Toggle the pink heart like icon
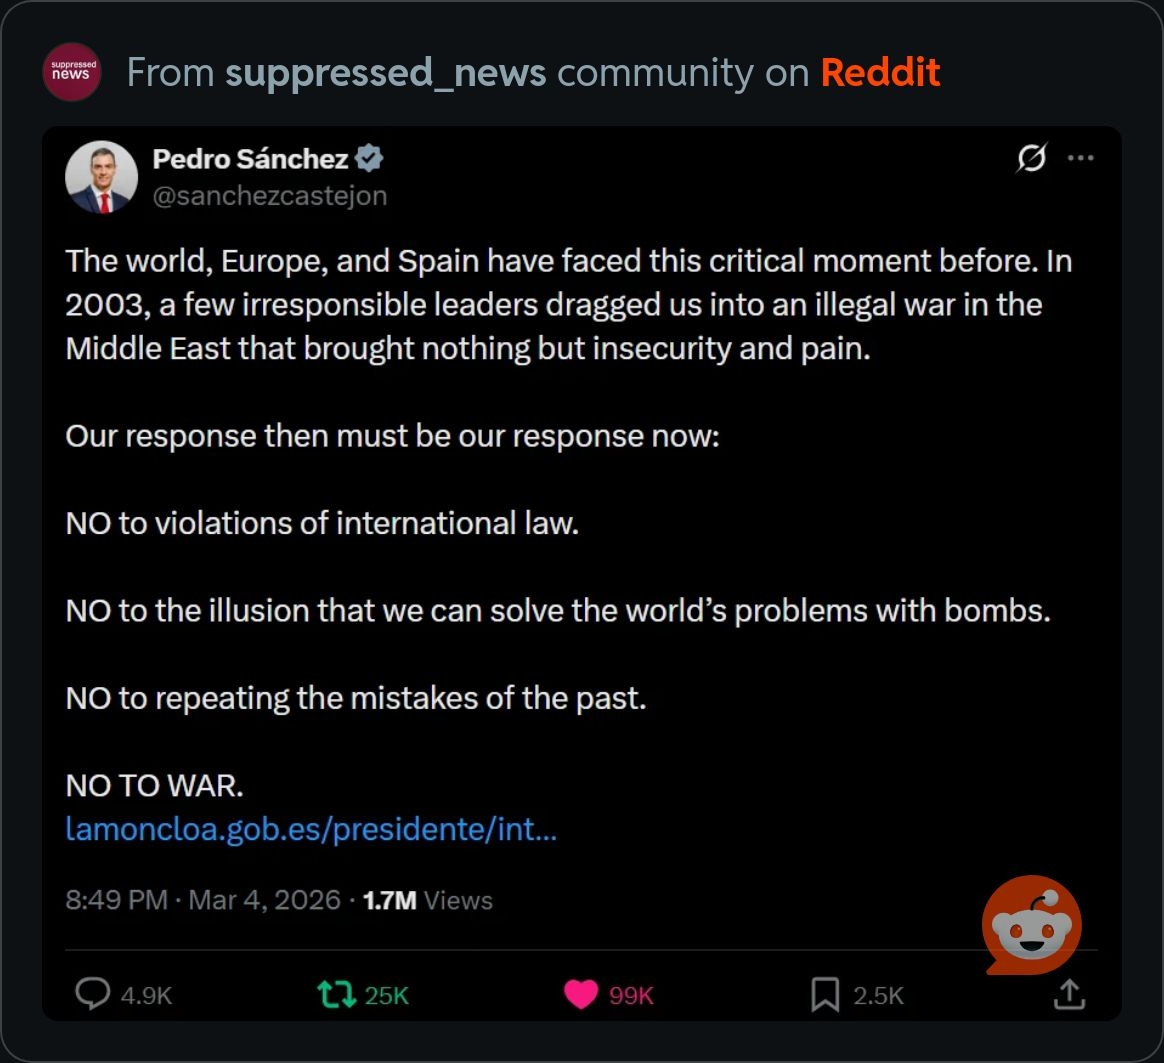This screenshot has width=1164, height=1063. coord(580,994)
